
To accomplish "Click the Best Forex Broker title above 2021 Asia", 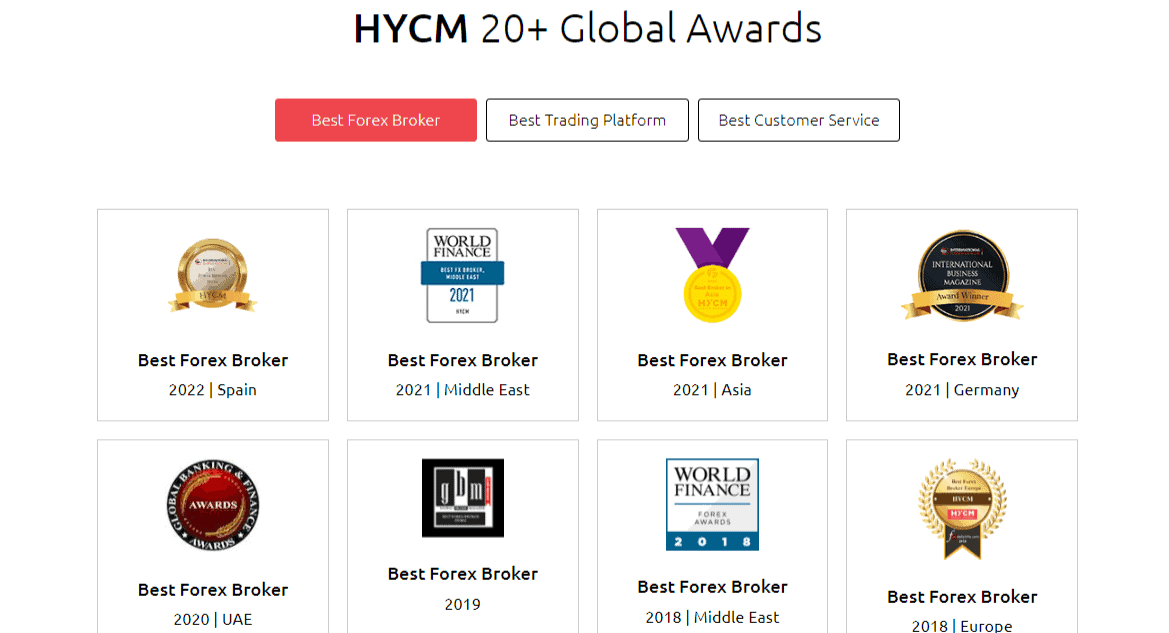I will coord(712,360).
